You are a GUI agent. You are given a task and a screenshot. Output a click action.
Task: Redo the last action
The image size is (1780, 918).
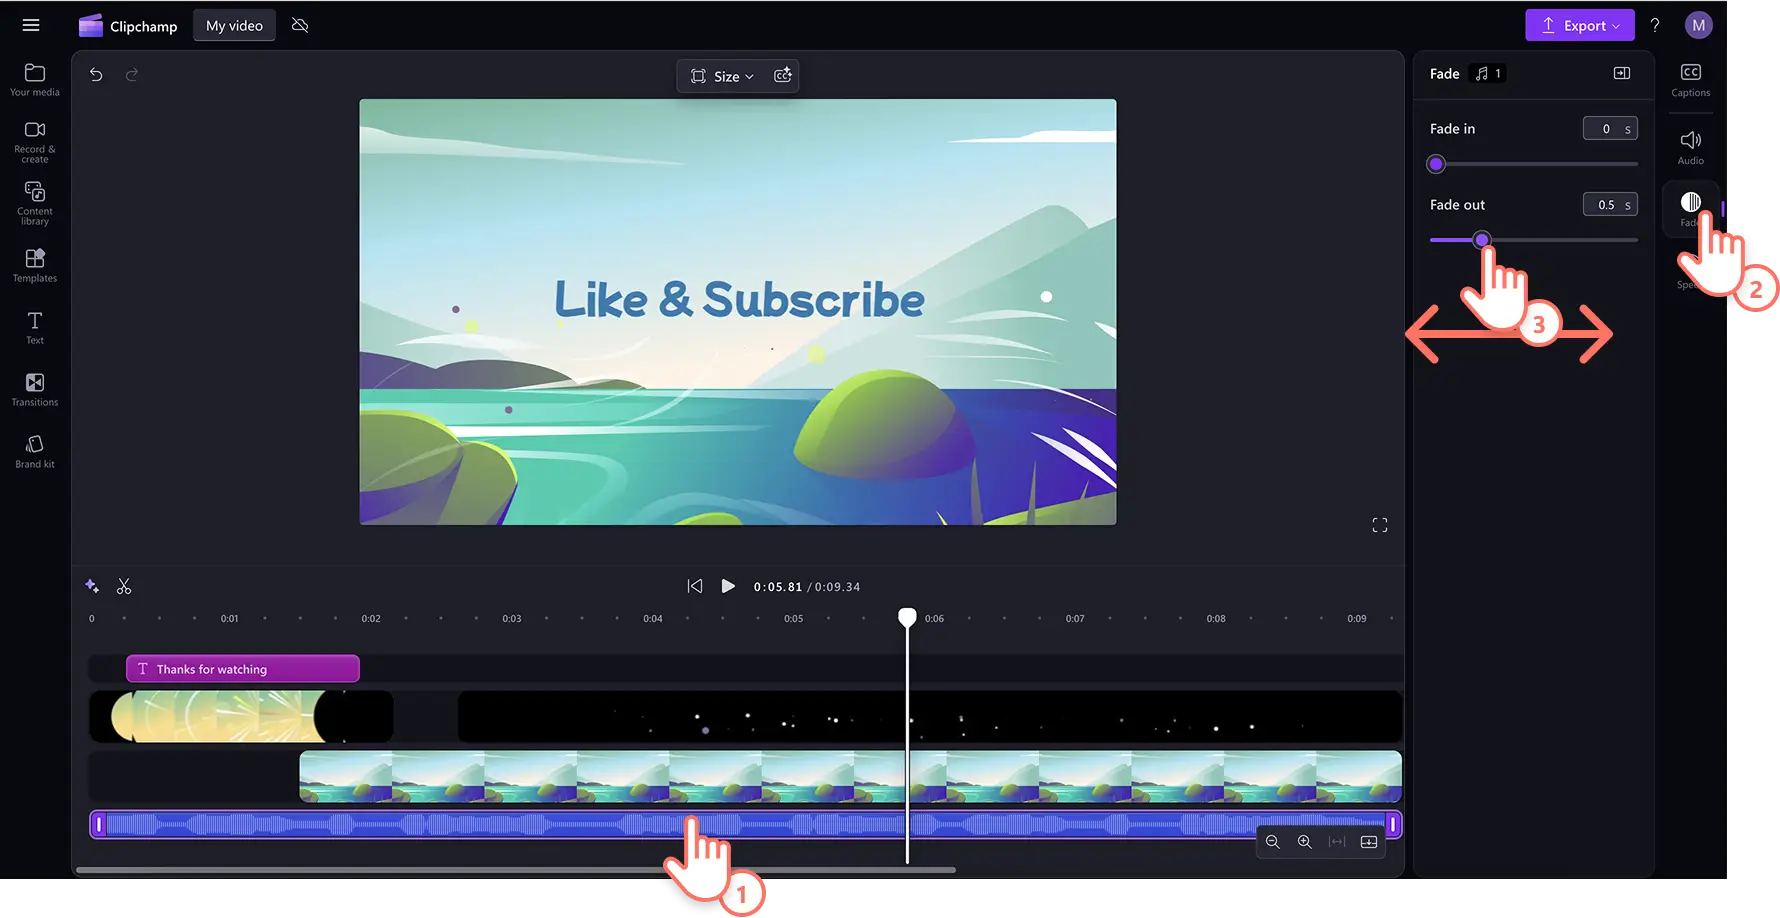(132, 75)
